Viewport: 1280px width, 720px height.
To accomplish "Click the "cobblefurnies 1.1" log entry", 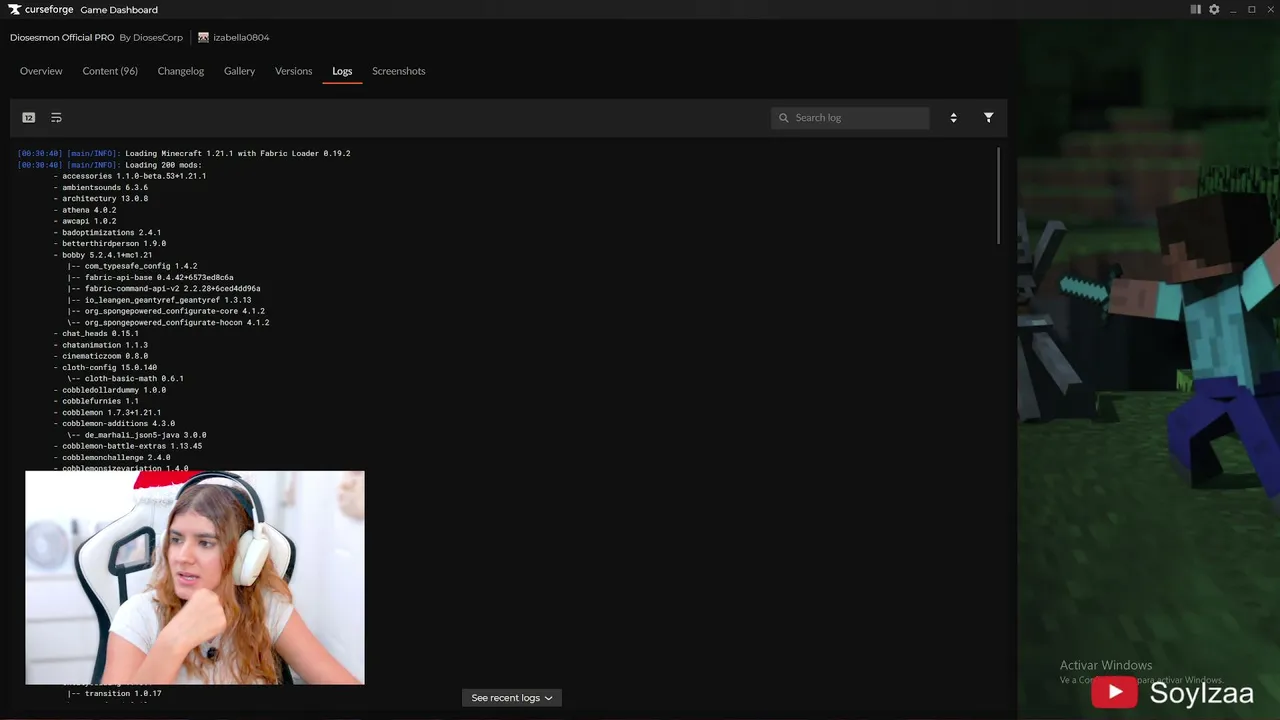I will 100,401.
